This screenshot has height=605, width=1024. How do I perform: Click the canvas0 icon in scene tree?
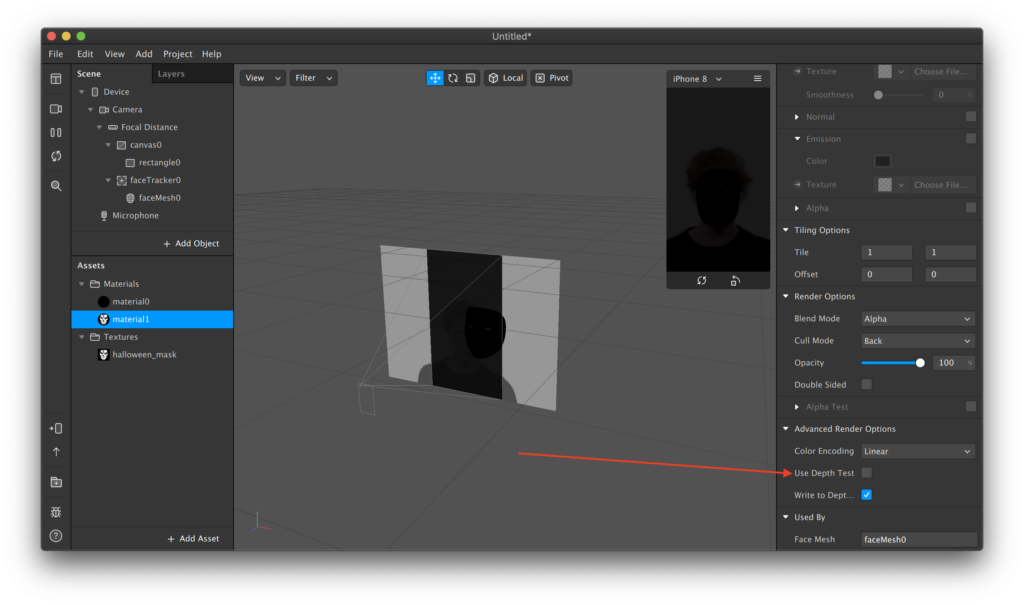[121, 145]
